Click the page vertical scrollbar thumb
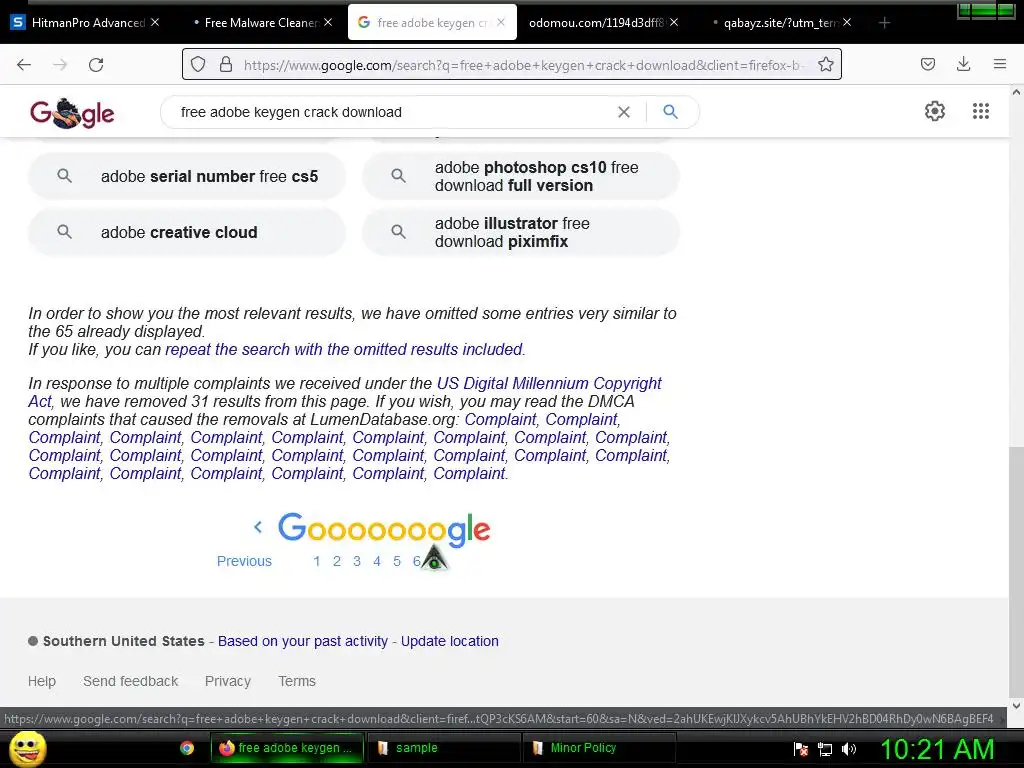 pos(1016,571)
